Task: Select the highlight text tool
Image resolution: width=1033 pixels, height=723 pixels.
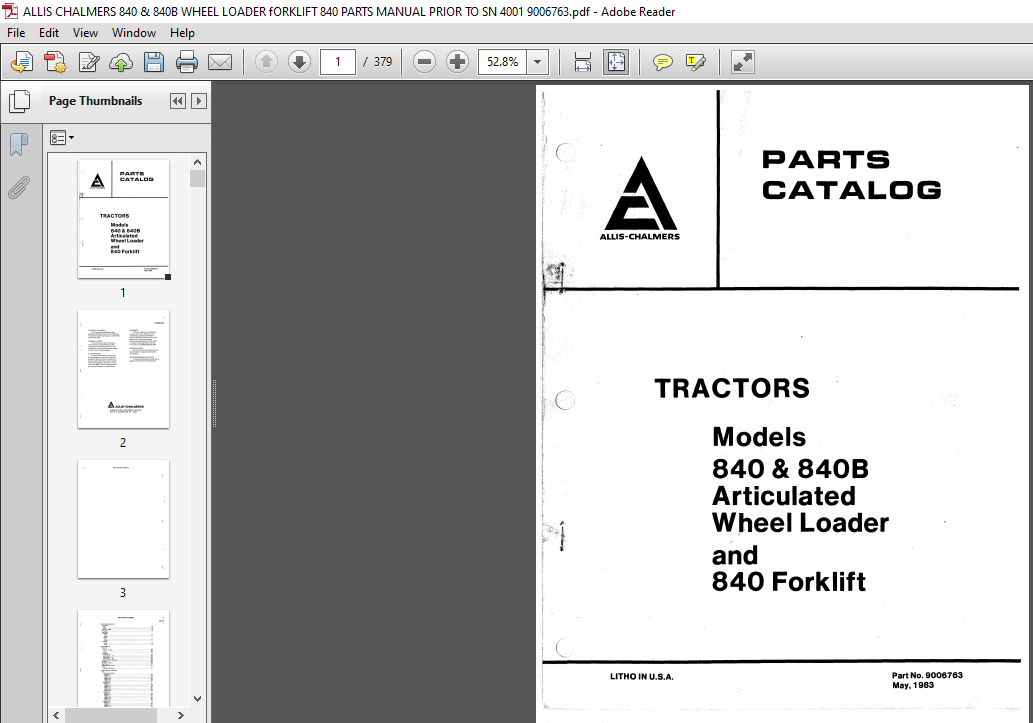Action: pyautogui.click(x=696, y=62)
